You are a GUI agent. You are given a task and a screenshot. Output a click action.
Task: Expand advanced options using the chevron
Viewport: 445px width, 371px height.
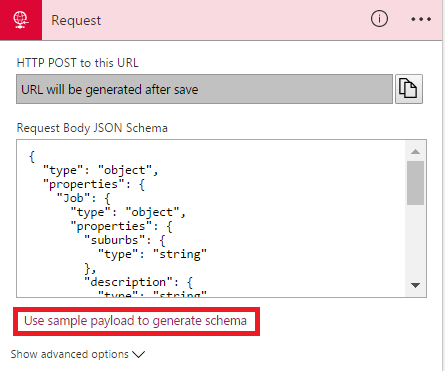[138, 354]
